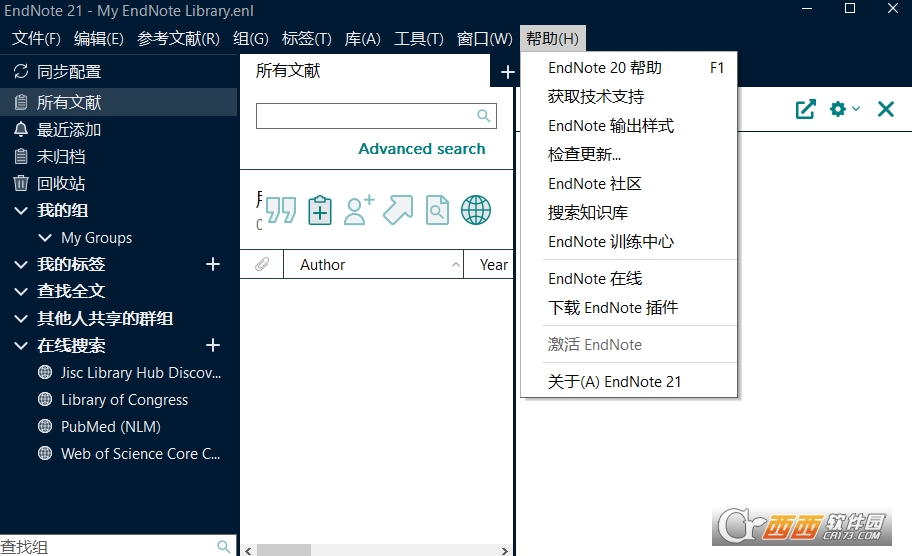Click the Advanced search link
Image resolution: width=912 pixels, height=556 pixels.
pyautogui.click(x=422, y=149)
